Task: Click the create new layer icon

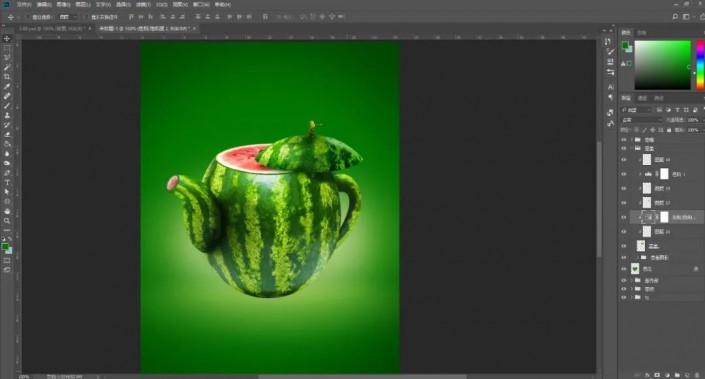Action: 687,375
